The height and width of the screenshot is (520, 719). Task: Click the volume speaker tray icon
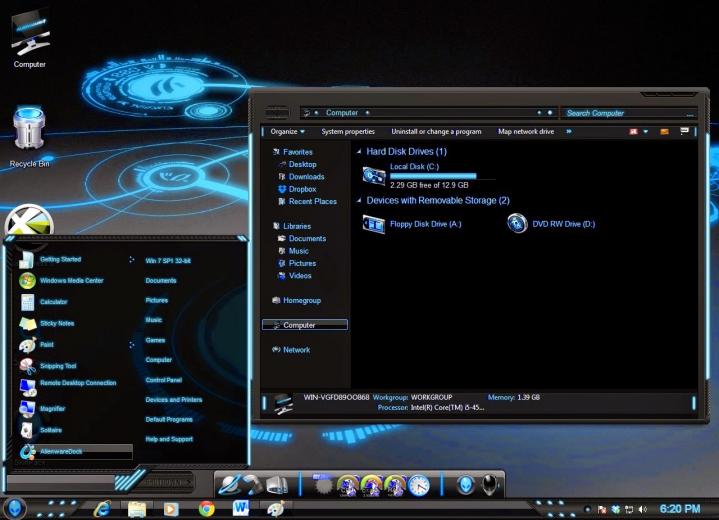coord(643,509)
